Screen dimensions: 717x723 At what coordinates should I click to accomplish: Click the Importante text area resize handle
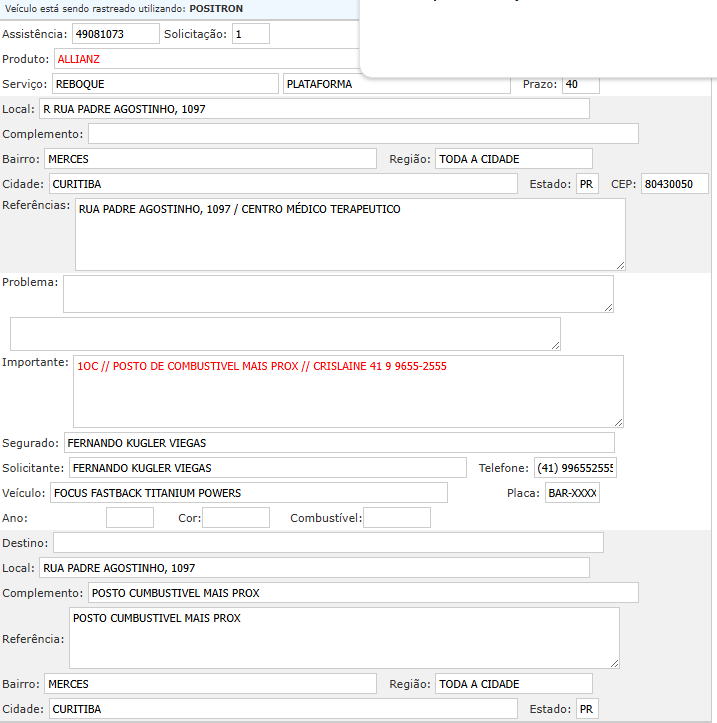[x=618, y=422]
